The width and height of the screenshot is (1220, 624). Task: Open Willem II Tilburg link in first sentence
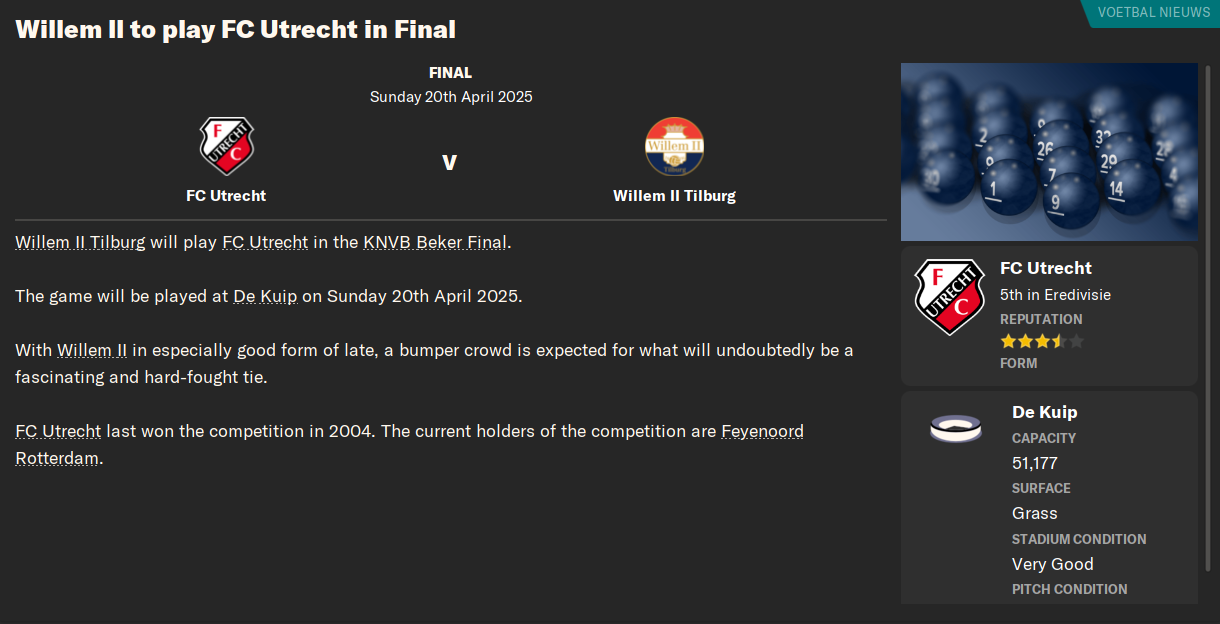pyautogui.click(x=80, y=242)
